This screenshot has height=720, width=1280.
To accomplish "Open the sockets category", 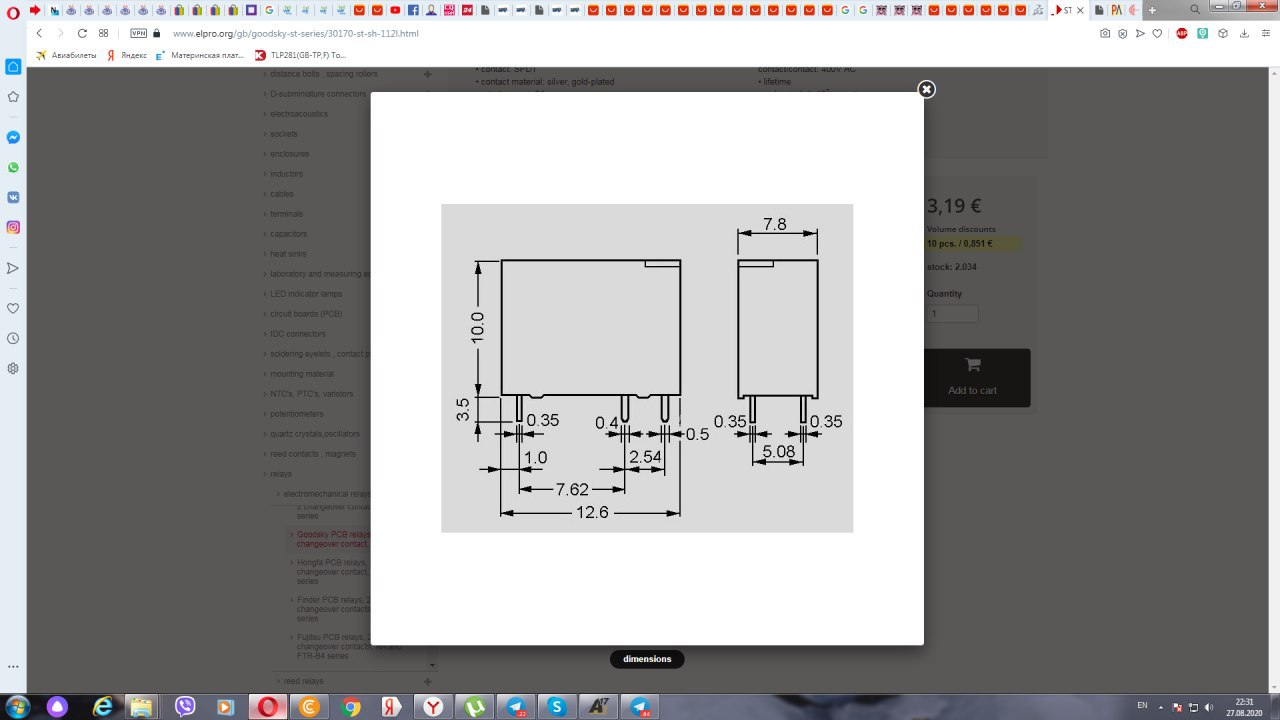I will pyautogui.click(x=284, y=134).
